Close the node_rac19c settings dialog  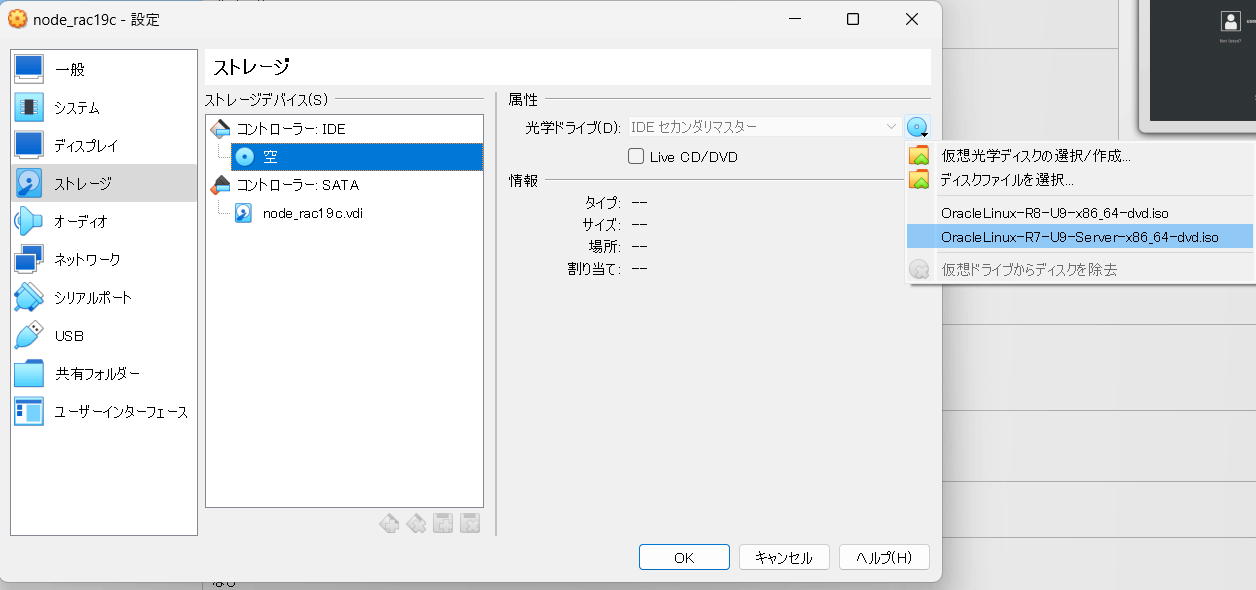pyautogui.click(x=912, y=19)
